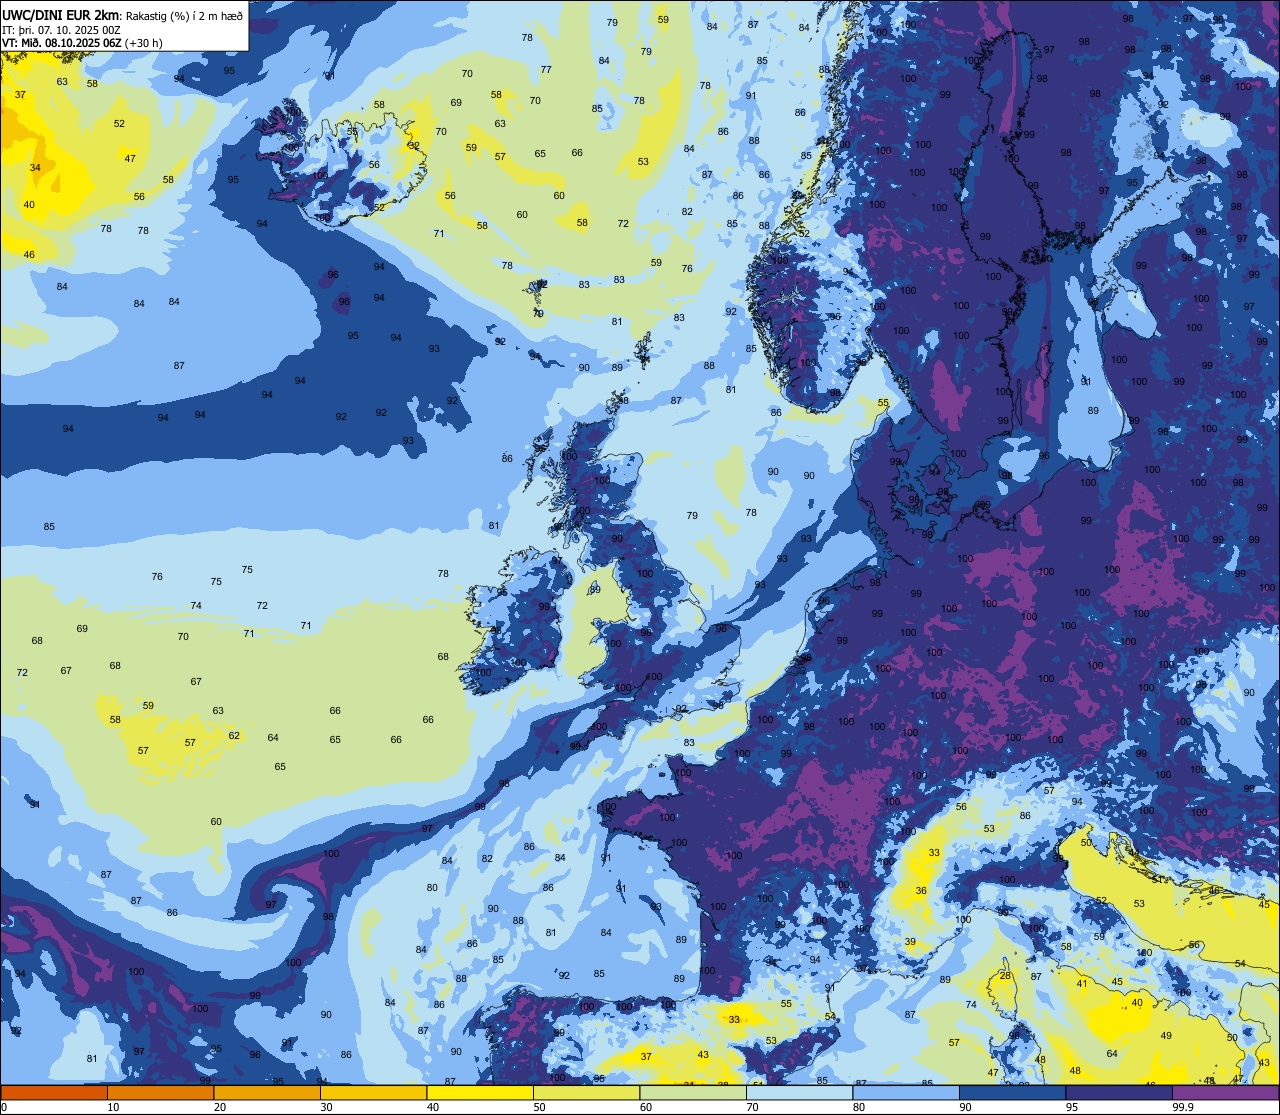Click the VT: Mið. 08.10.2025 06Z text
Image resolution: width=1280 pixels, height=1115 pixels.
61,43
